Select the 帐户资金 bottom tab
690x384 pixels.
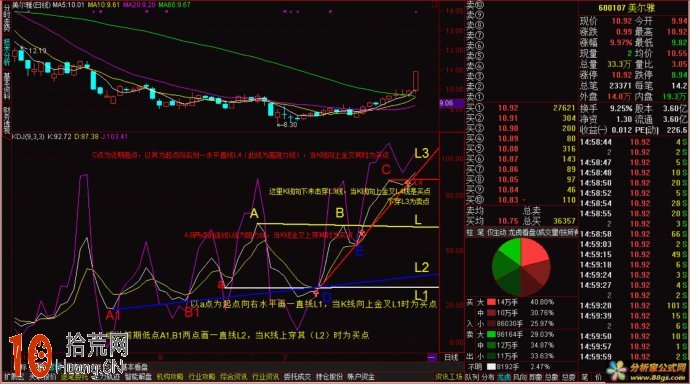coord(361,377)
